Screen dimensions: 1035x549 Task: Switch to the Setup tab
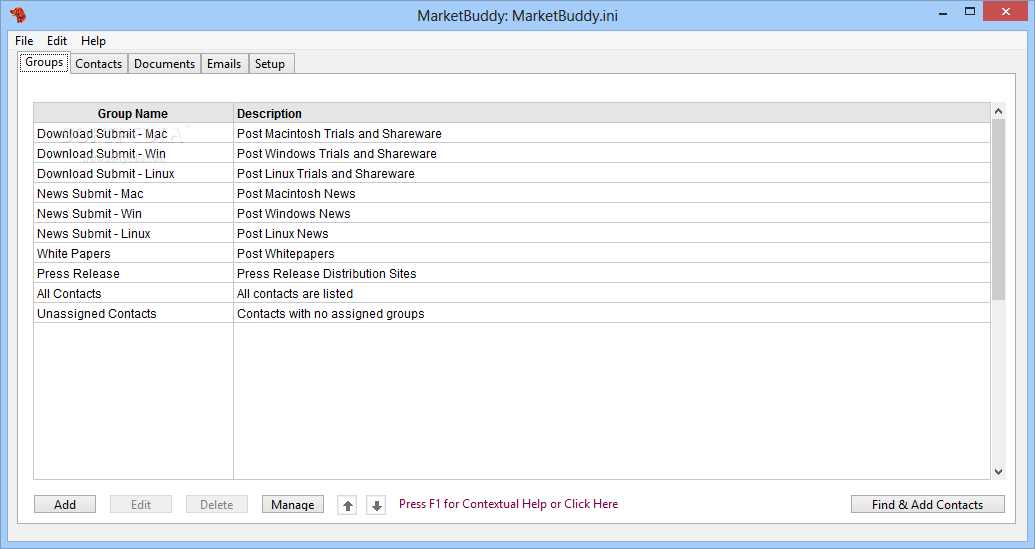[x=270, y=64]
